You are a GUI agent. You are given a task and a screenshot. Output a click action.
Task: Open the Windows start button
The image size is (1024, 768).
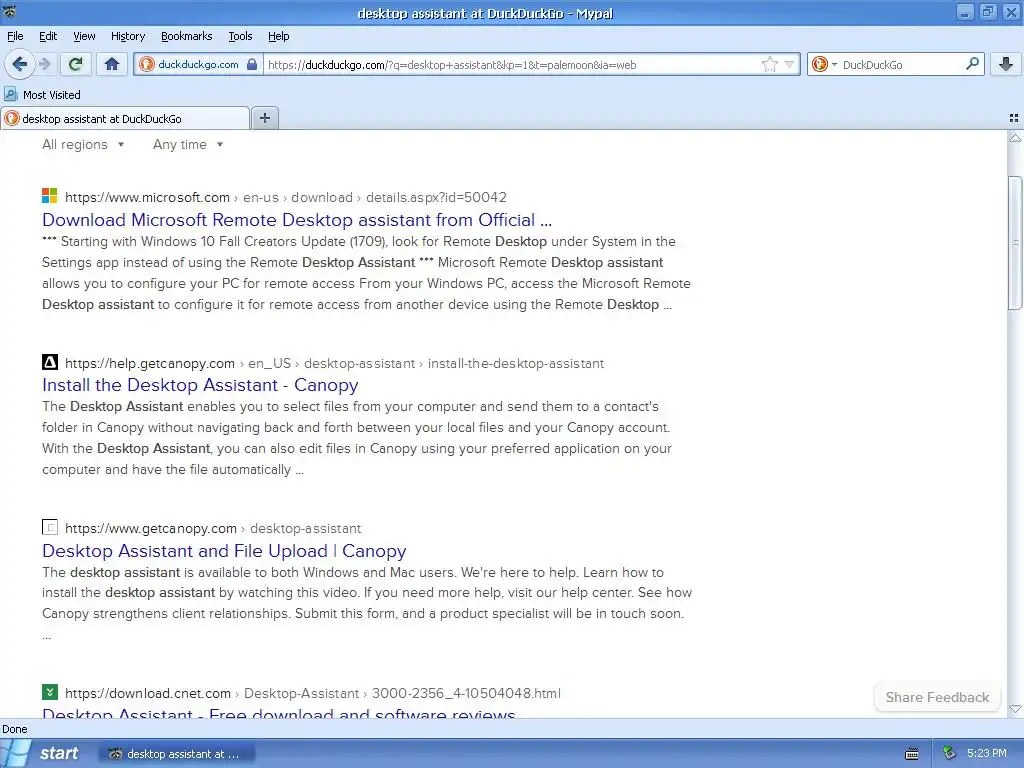42,753
